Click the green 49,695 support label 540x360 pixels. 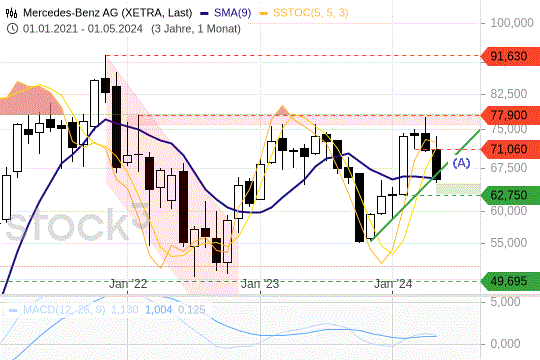511,281
